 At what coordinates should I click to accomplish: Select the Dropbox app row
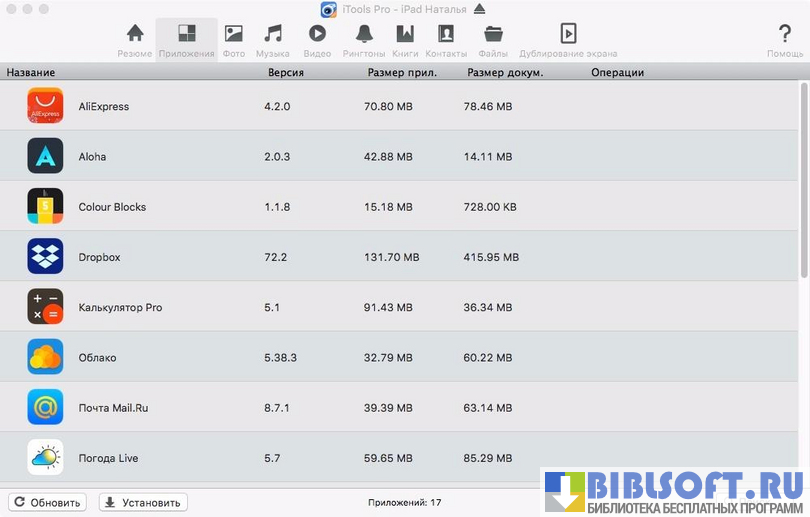[x=300, y=257]
